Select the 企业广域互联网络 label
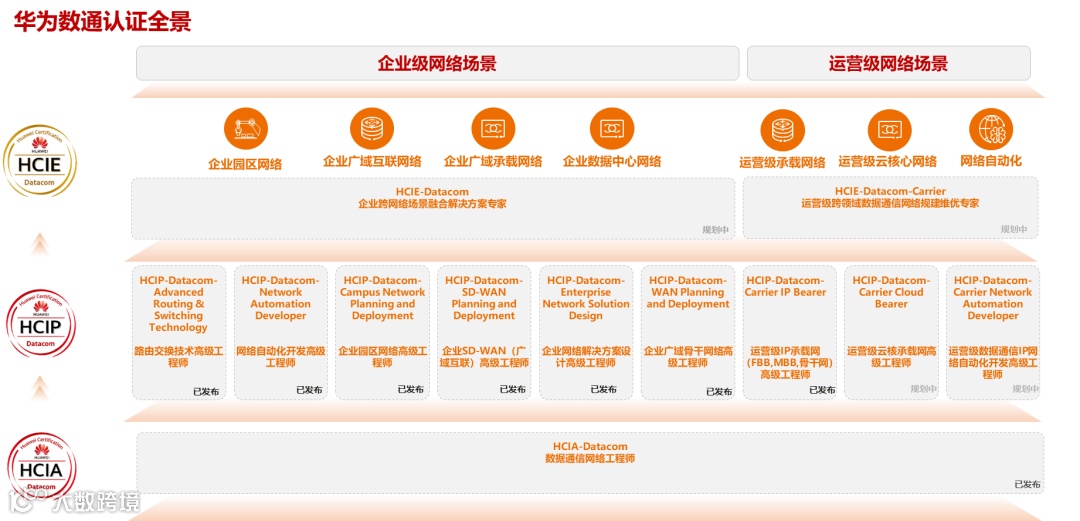The width and height of the screenshot is (1080, 521). pyautogui.click(x=372, y=162)
